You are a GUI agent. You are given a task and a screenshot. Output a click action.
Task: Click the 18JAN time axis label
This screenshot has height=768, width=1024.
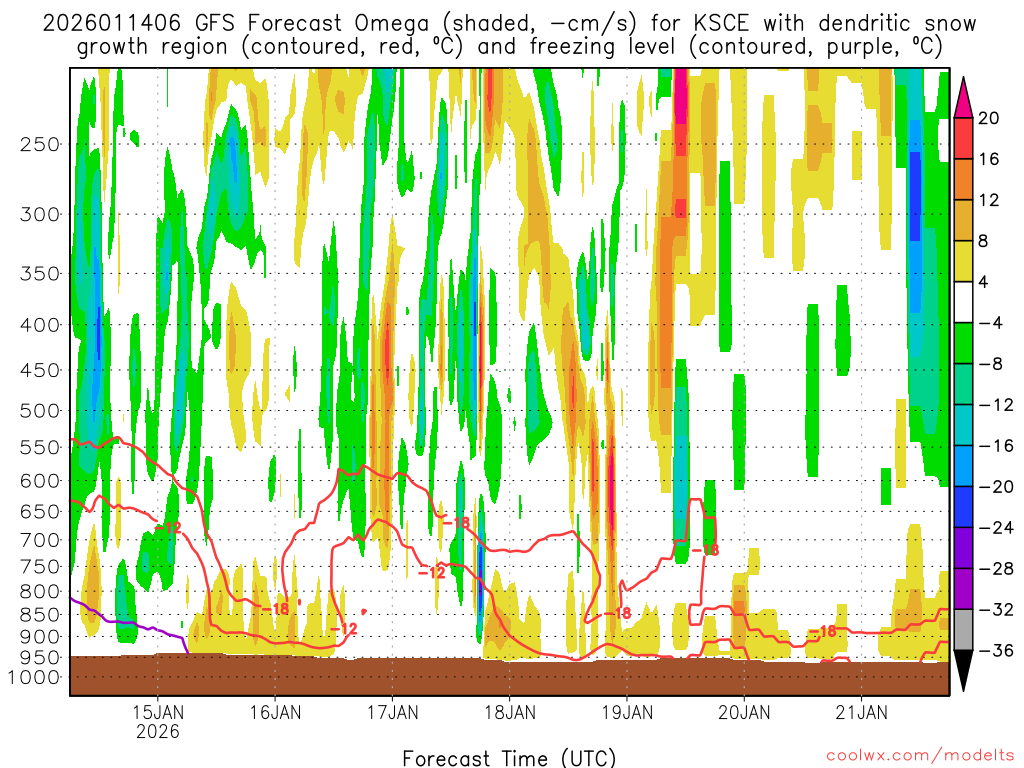pyautogui.click(x=510, y=712)
